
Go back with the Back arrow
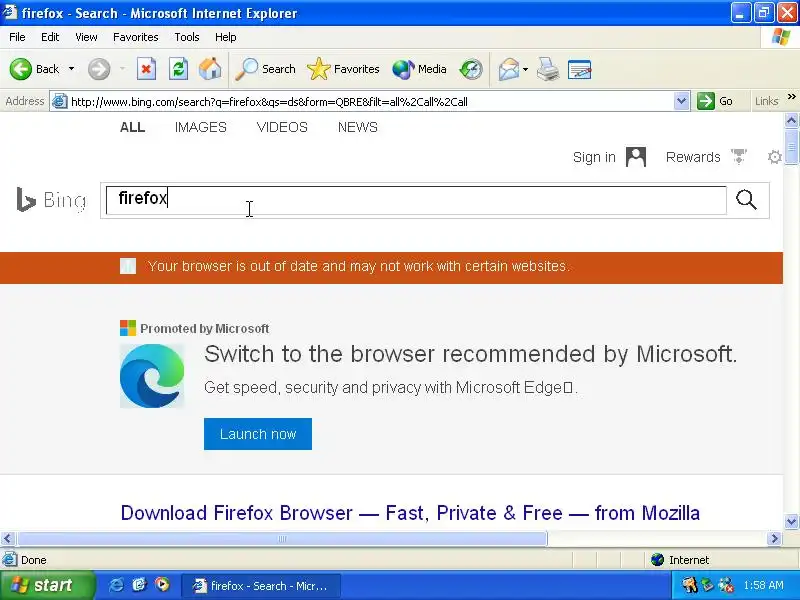pyautogui.click(x=34, y=69)
